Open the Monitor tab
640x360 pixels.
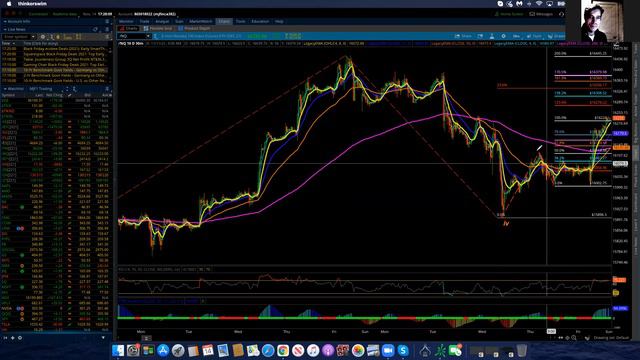pos(126,21)
